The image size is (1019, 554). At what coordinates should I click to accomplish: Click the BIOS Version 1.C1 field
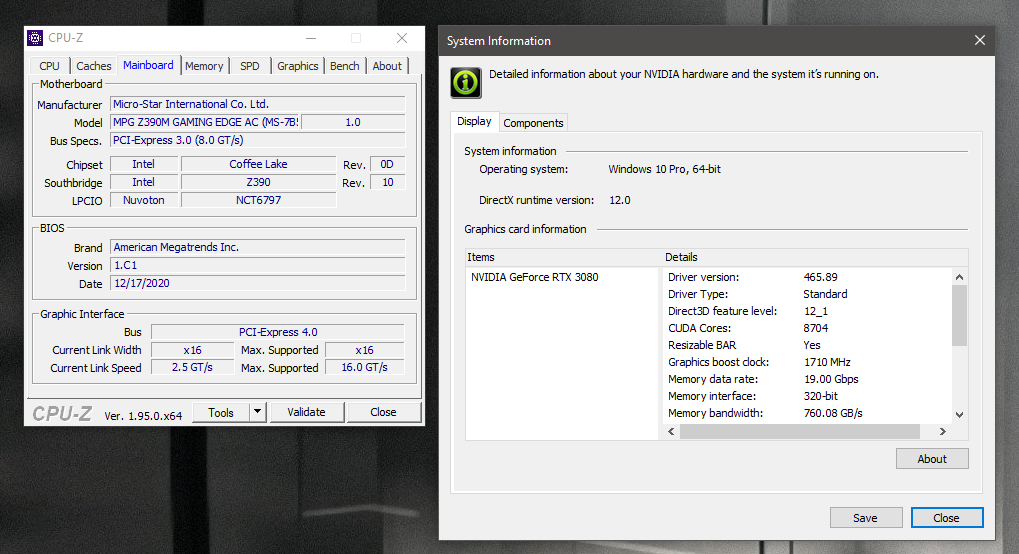click(258, 265)
